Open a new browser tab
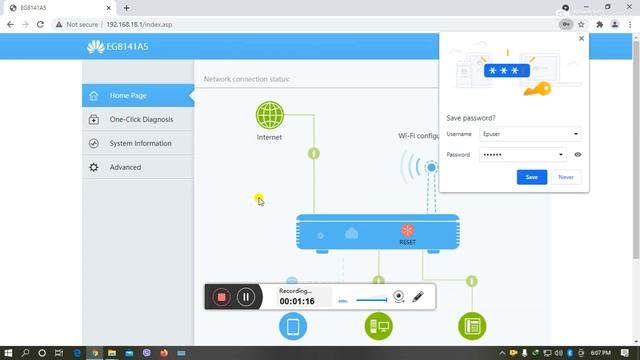 point(127,8)
